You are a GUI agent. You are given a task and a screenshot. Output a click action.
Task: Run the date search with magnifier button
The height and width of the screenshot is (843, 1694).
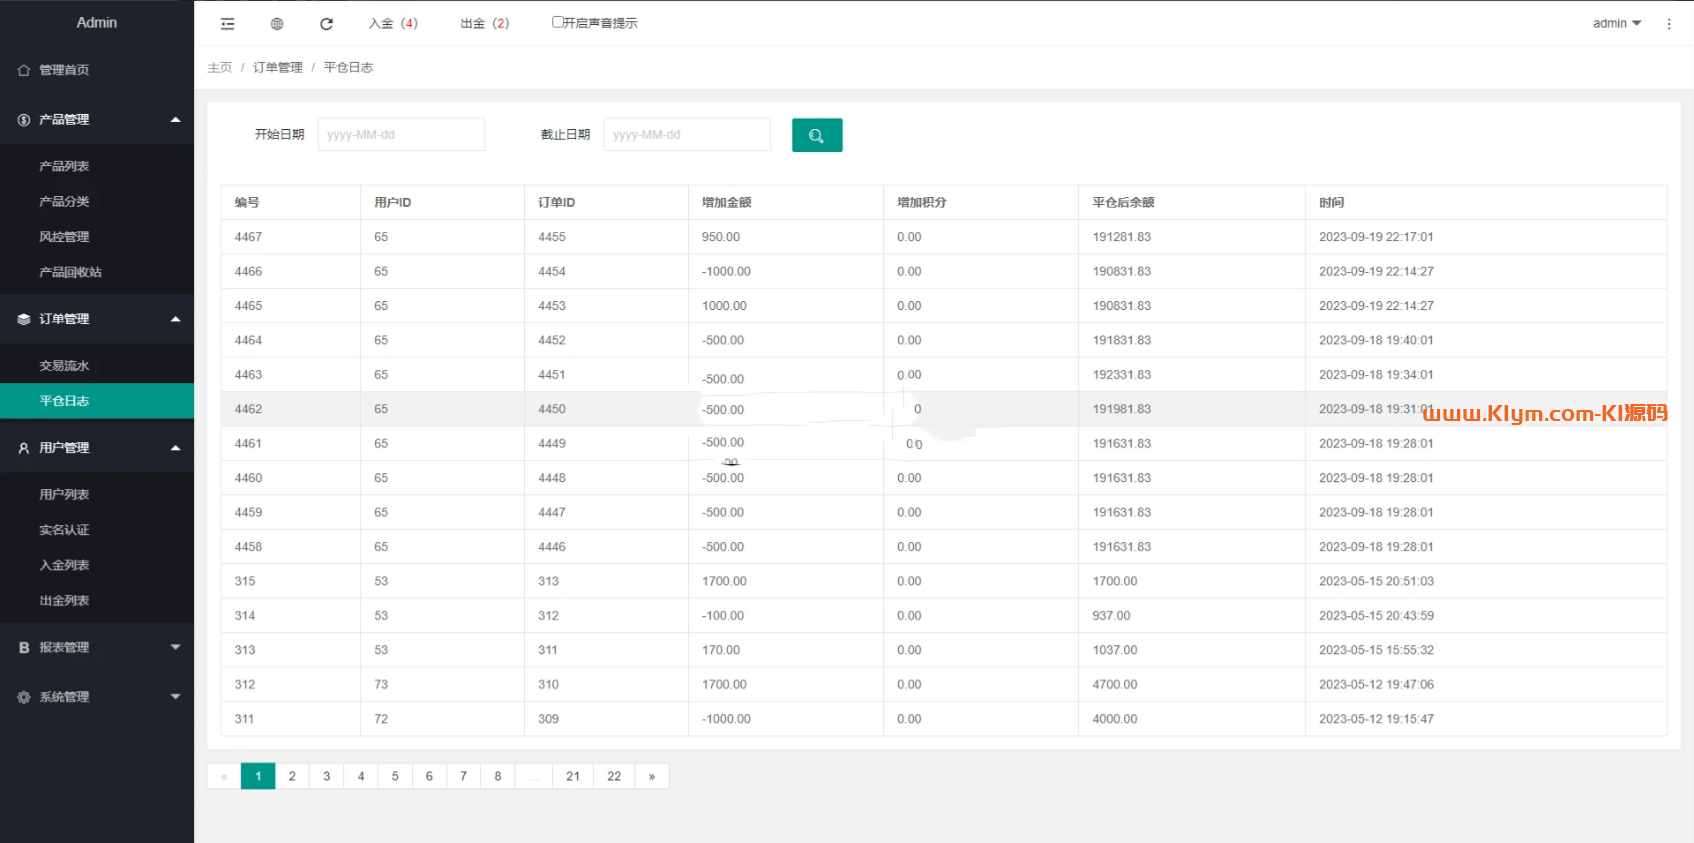[817, 135]
